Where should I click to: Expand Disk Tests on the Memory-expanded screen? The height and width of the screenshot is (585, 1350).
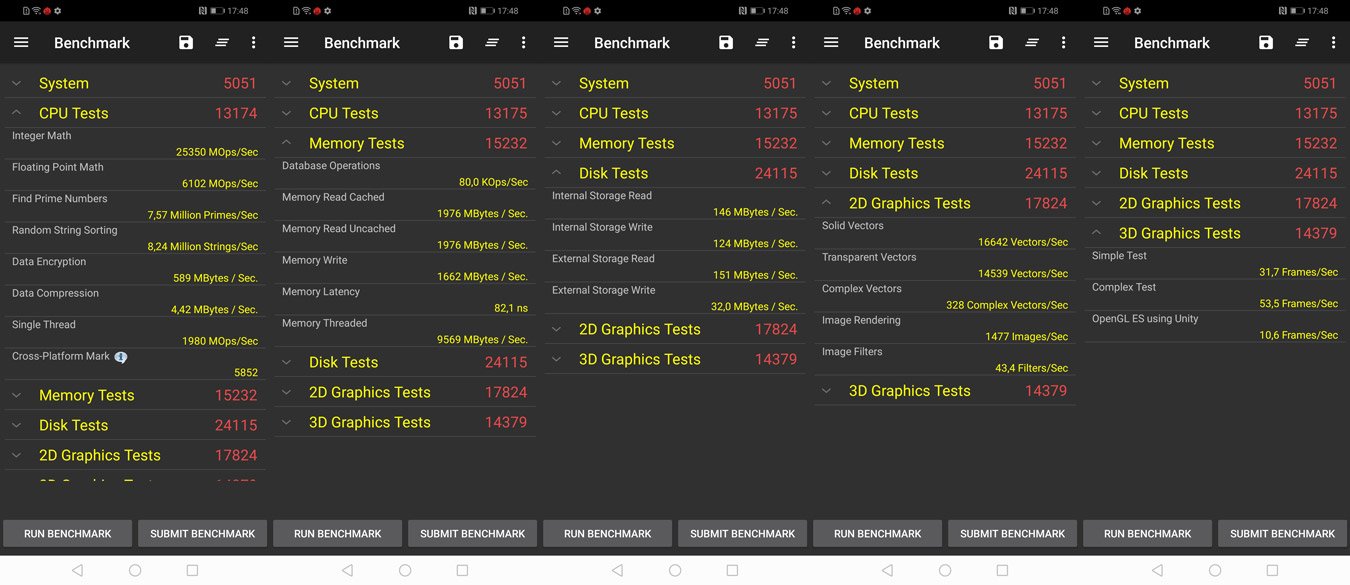(405, 362)
